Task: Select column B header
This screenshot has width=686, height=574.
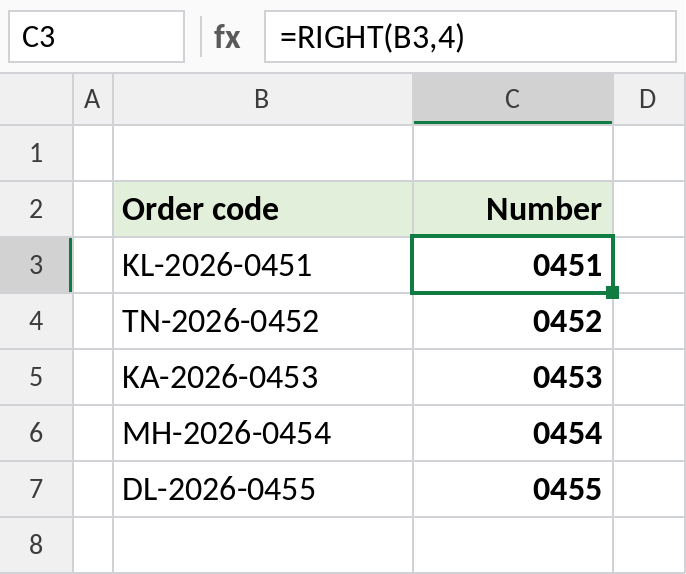Action: click(x=262, y=99)
